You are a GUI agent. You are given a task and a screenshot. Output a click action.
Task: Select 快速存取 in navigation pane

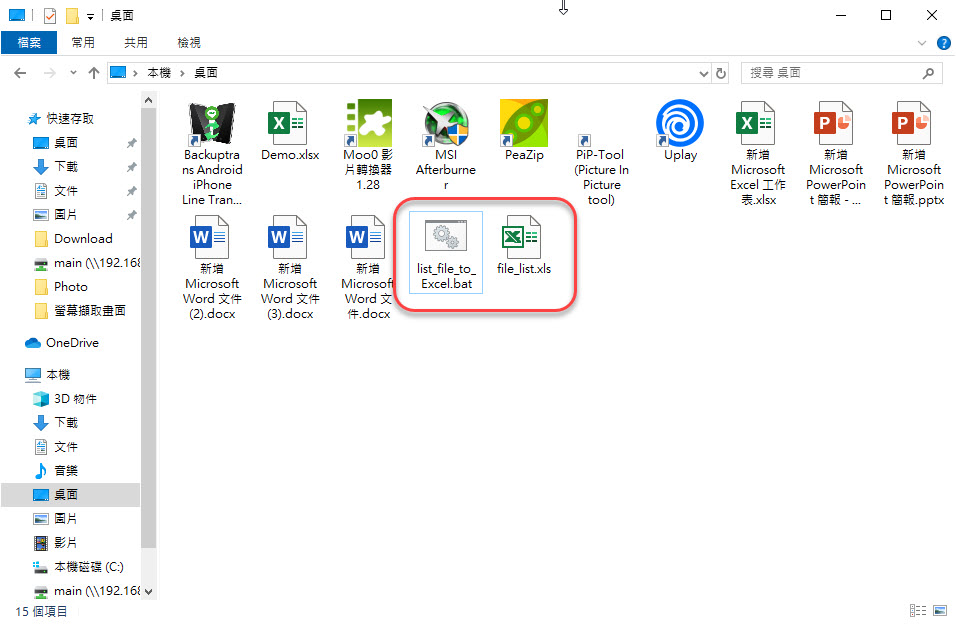[x=61, y=118]
